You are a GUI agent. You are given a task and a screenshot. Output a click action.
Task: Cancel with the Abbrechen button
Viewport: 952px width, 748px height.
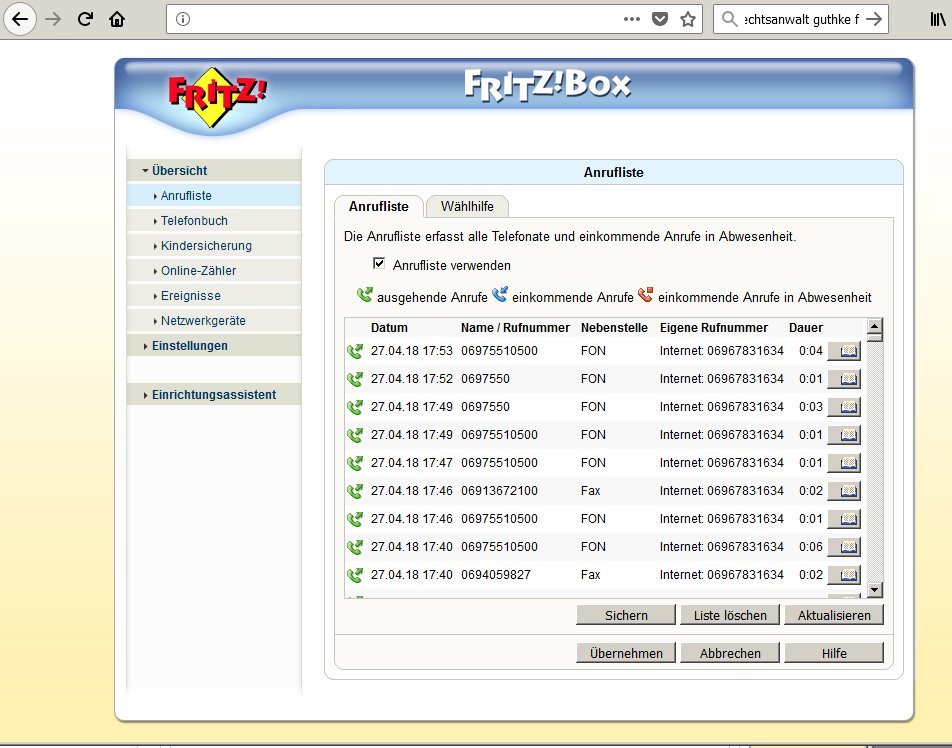click(730, 653)
